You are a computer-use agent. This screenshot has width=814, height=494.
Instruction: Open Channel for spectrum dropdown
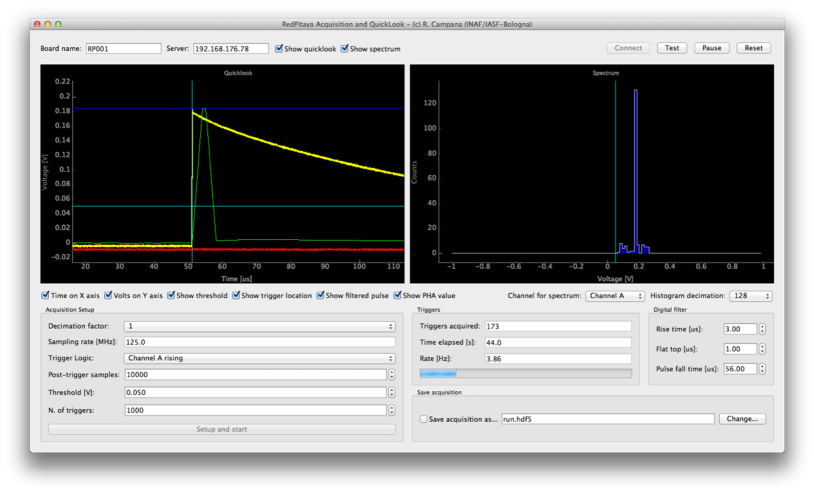(x=614, y=296)
